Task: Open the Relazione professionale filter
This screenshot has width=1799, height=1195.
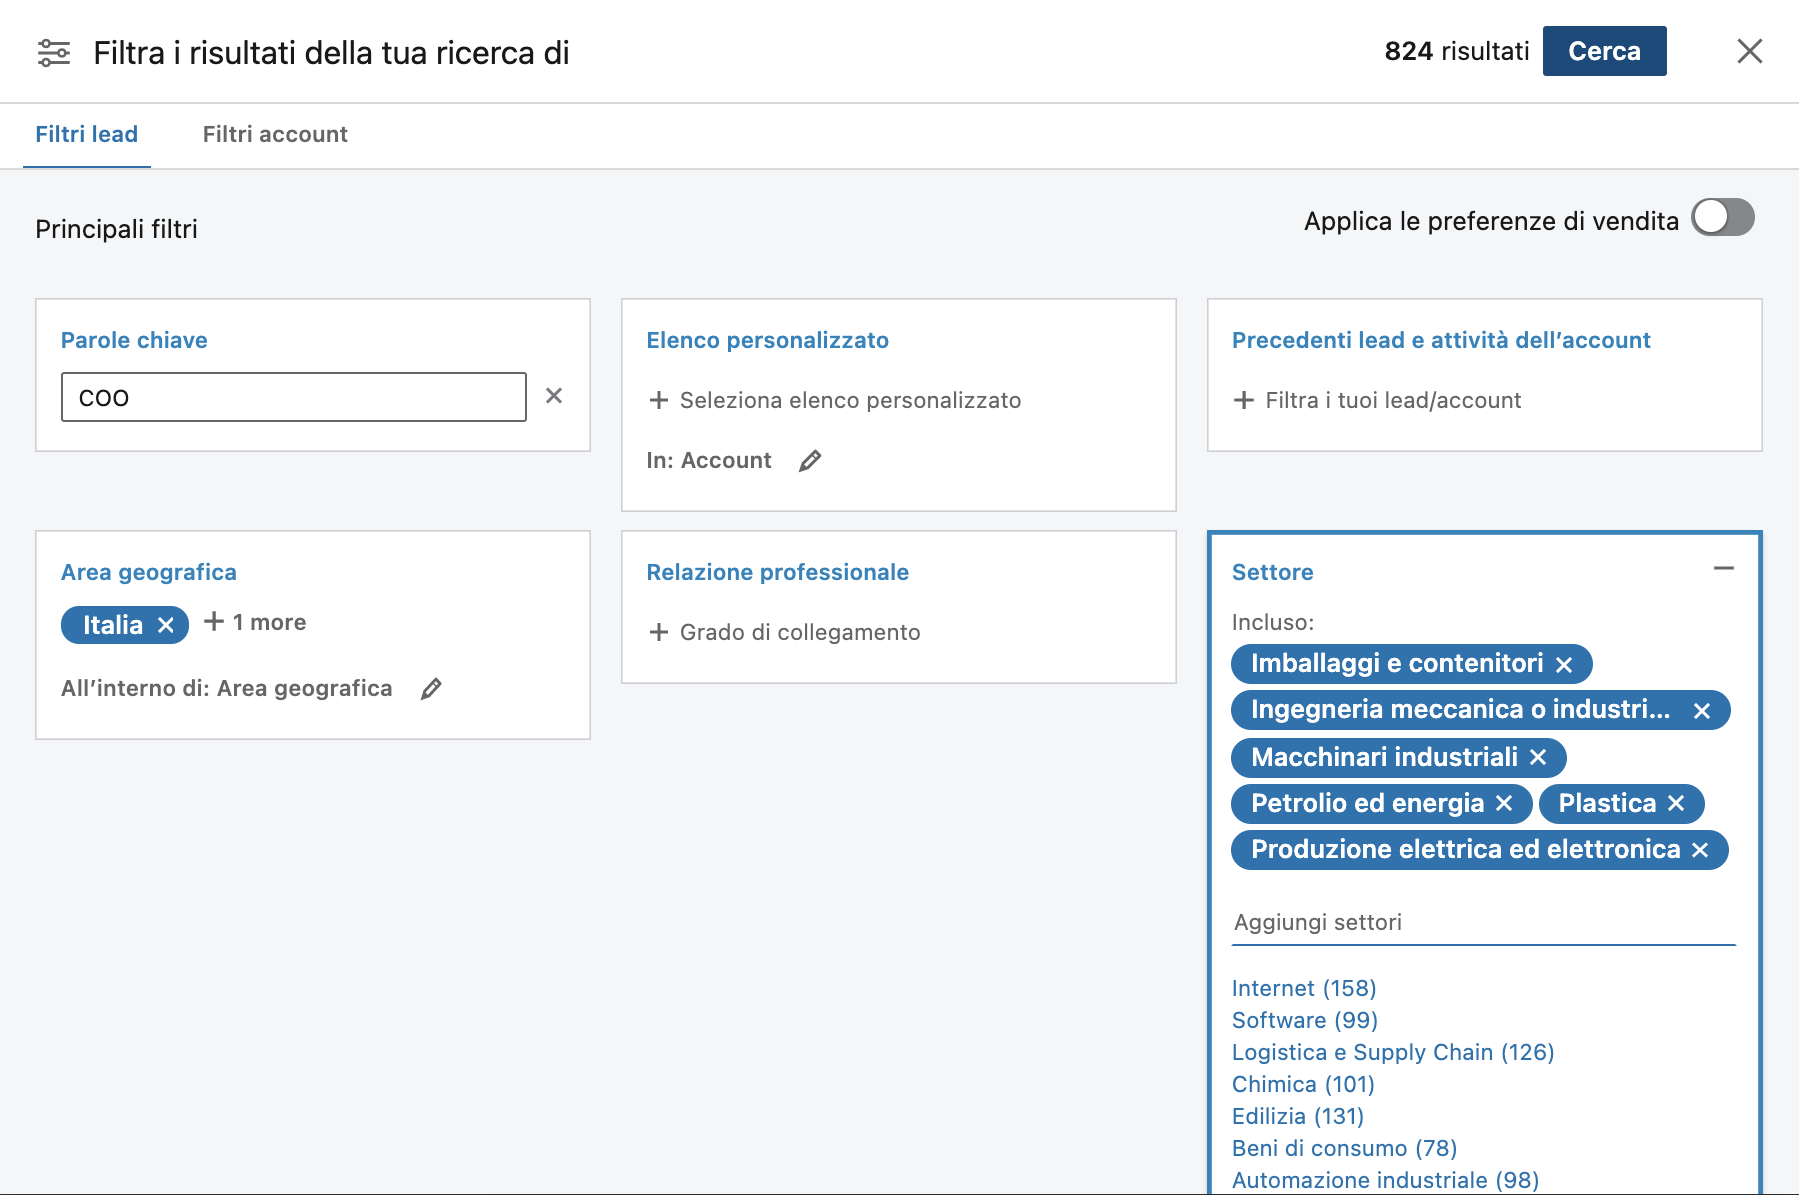Action: [778, 572]
